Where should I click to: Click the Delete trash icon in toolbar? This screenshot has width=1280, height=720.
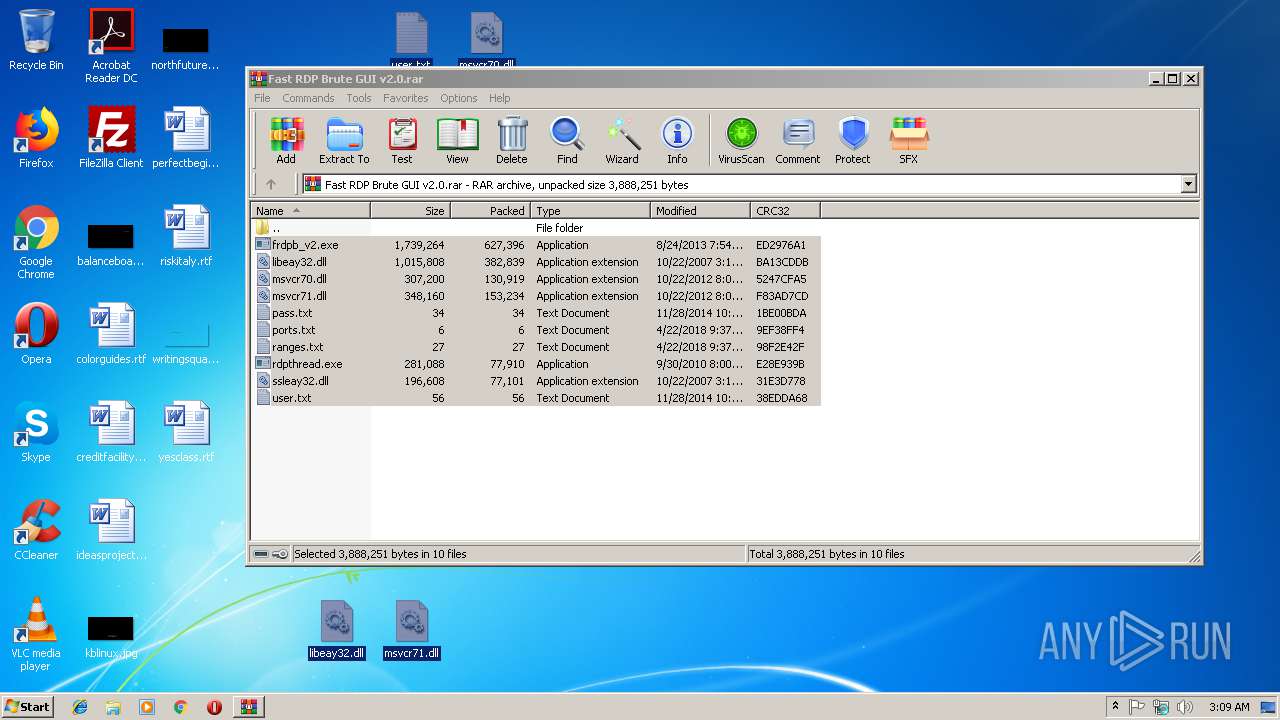(511, 140)
